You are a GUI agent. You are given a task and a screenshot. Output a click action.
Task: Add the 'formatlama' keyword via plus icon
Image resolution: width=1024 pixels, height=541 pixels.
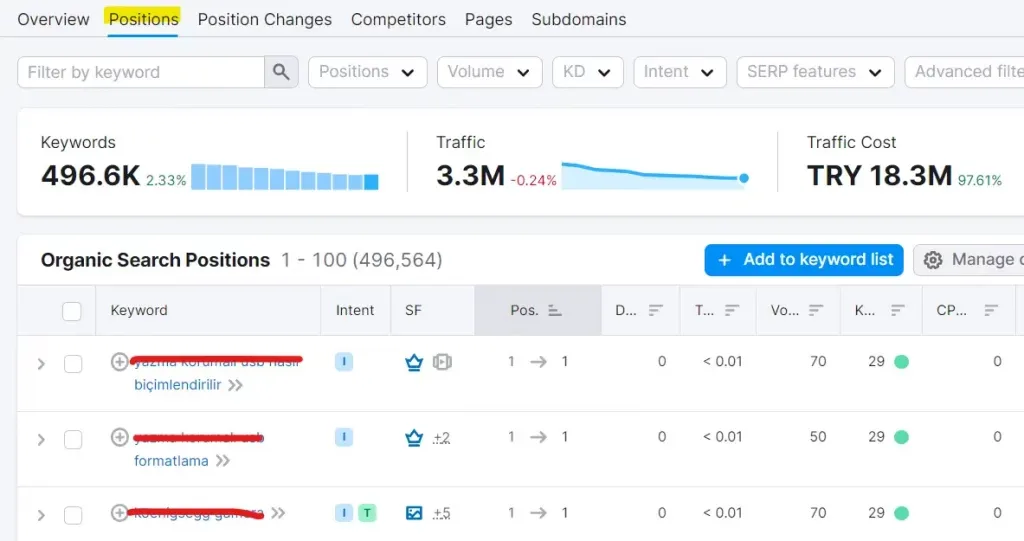tap(119, 437)
